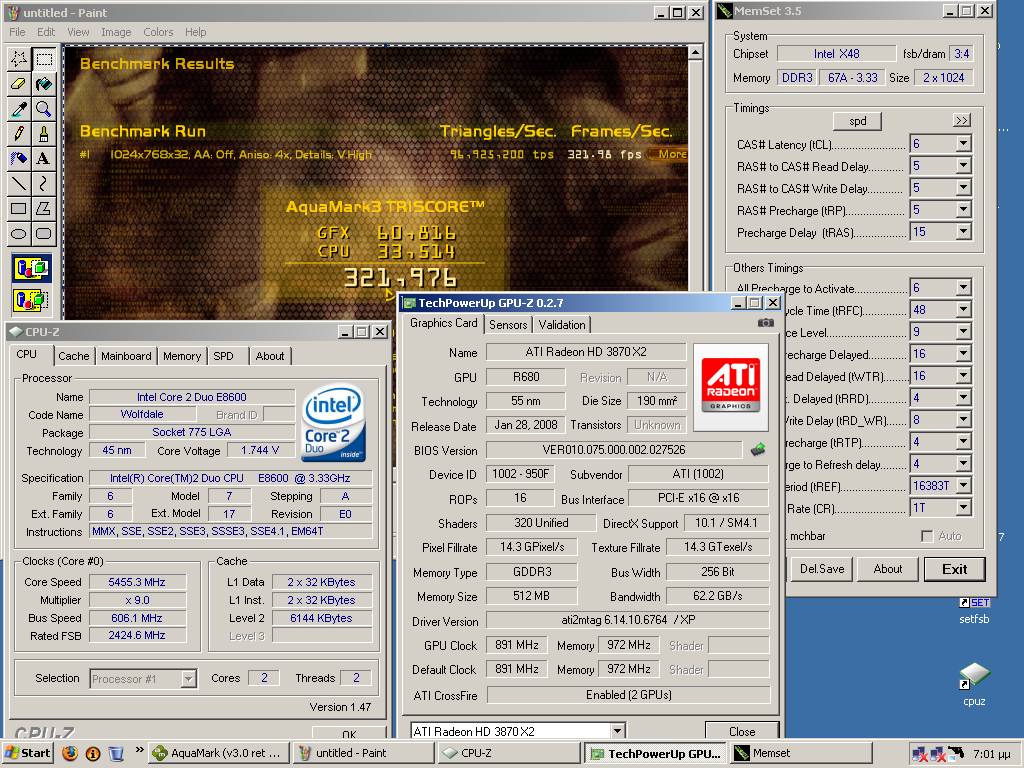Open the GPU-Z graphics card selector dropdown
Viewport: 1024px width, 768px height.
point(617,731)
